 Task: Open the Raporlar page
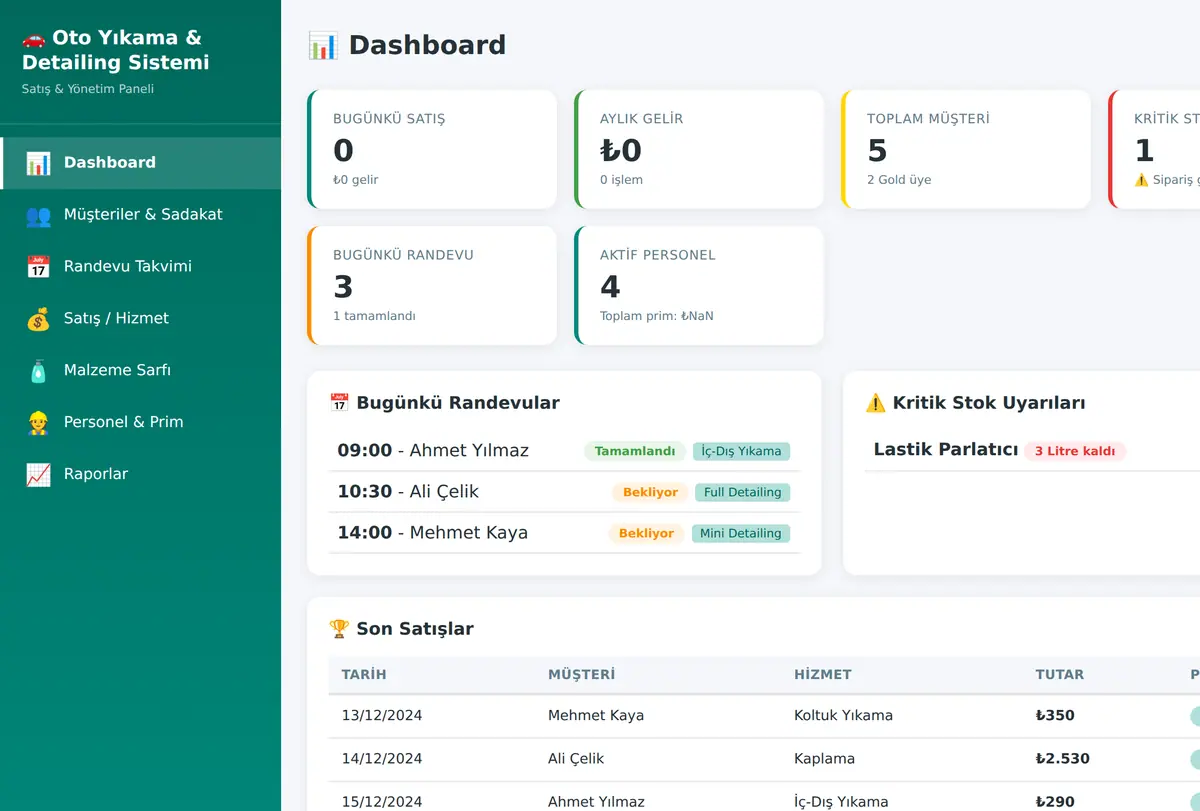click(140, 475)
